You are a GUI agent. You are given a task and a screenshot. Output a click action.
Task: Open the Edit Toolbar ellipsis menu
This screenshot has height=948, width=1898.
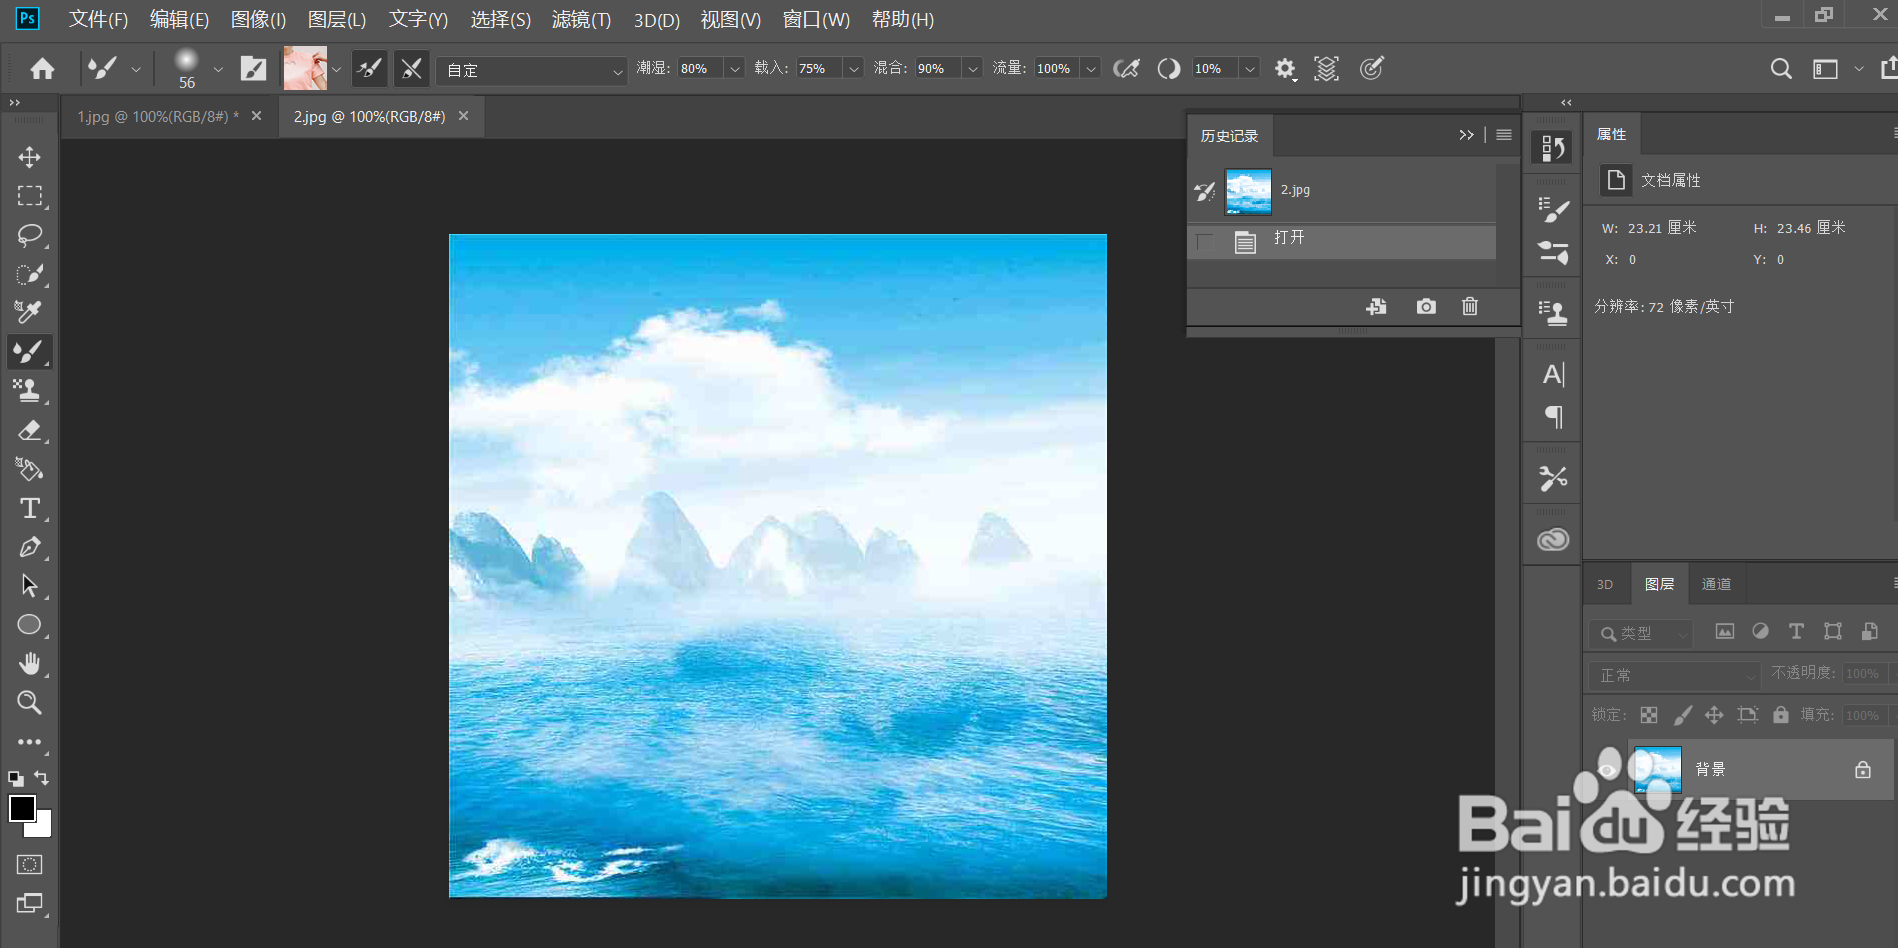point(29,742)
